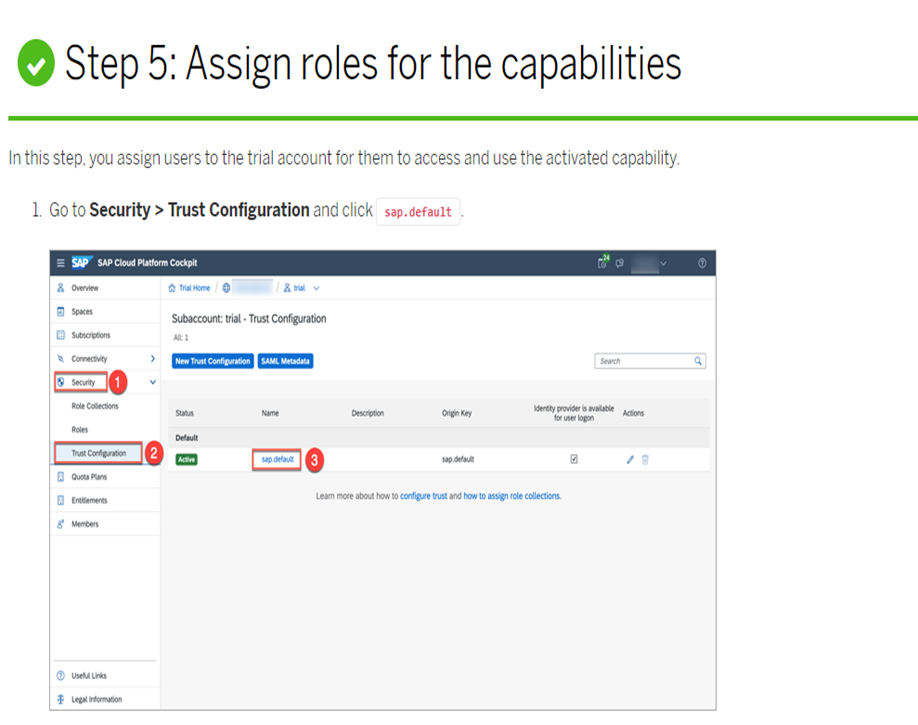This screenshot has width=918, height=725.
Task: Click the hamburger menu beside the SAP logo
Action: [x=60, y=262]
